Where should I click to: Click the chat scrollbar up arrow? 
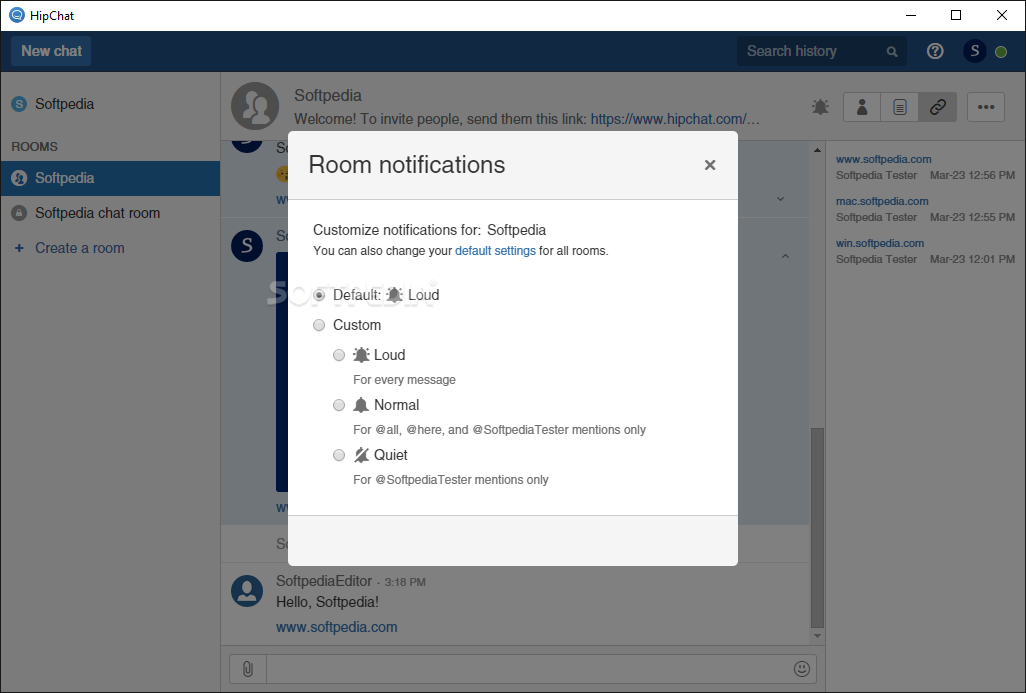pos(817,151)
